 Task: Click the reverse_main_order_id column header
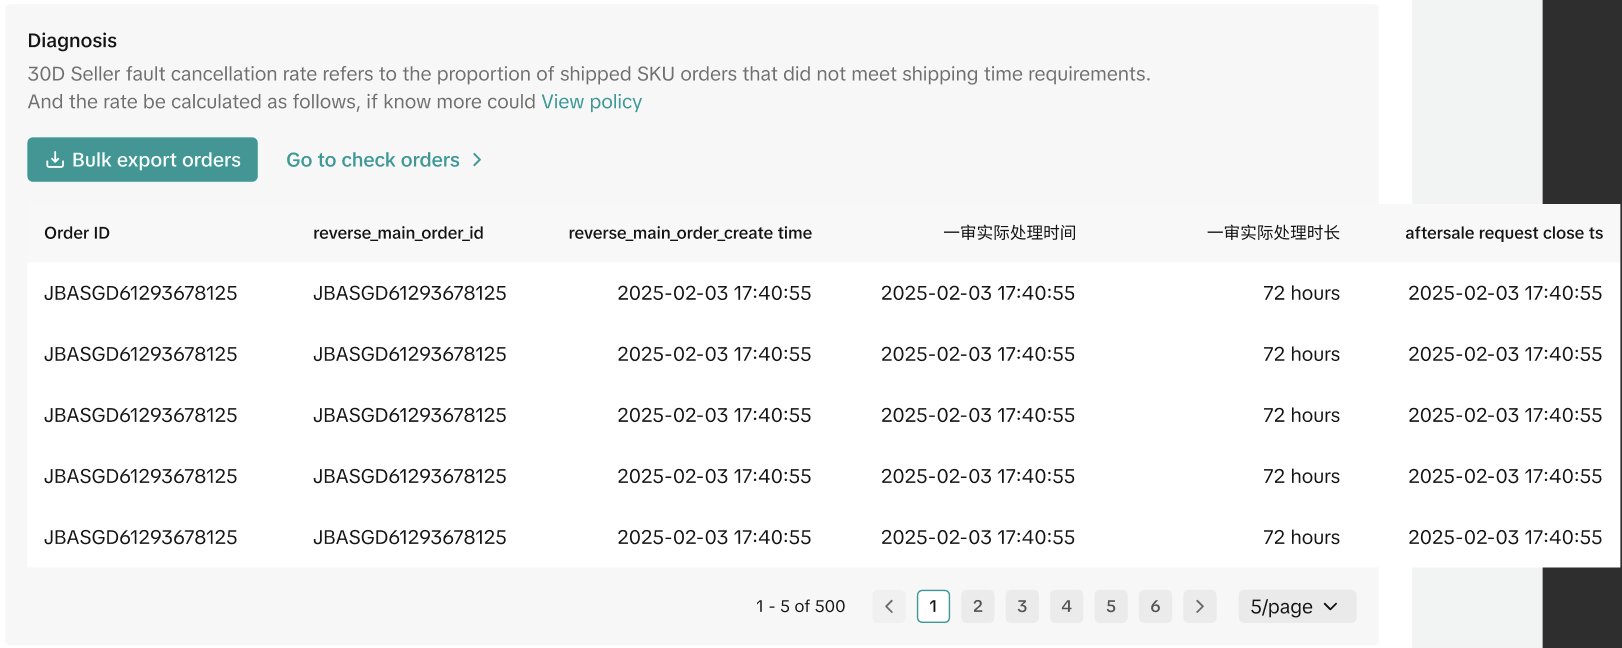point(398,233)
